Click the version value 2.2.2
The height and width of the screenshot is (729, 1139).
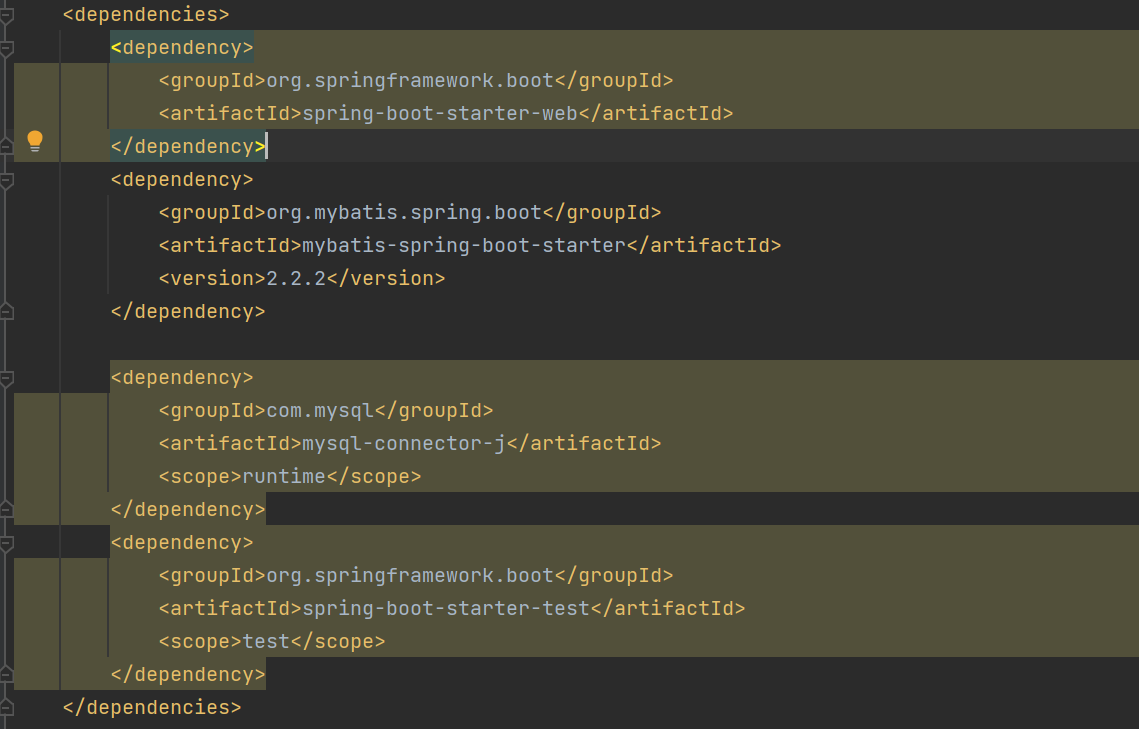(x=296, y=278)
